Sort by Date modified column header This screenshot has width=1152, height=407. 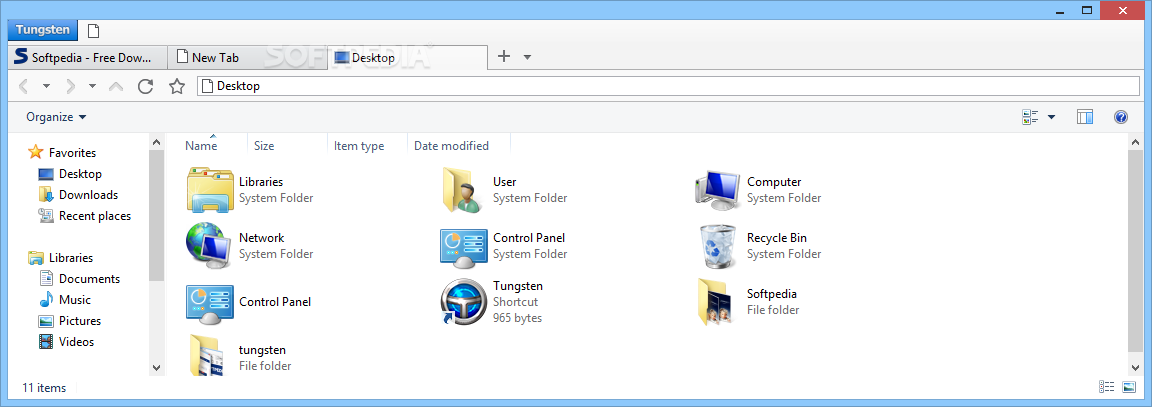451,145
